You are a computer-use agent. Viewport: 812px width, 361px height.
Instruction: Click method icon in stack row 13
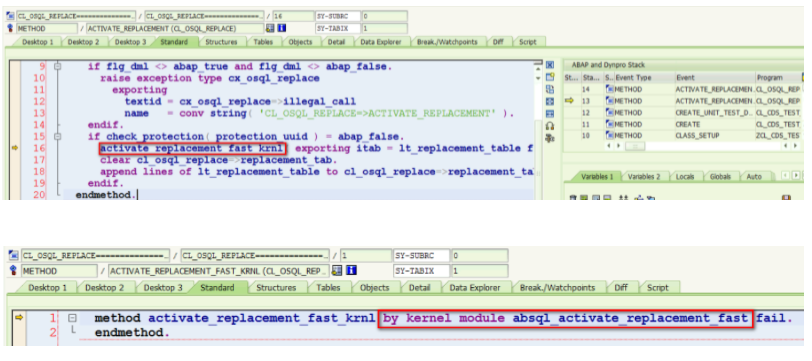tap(610, 101)
